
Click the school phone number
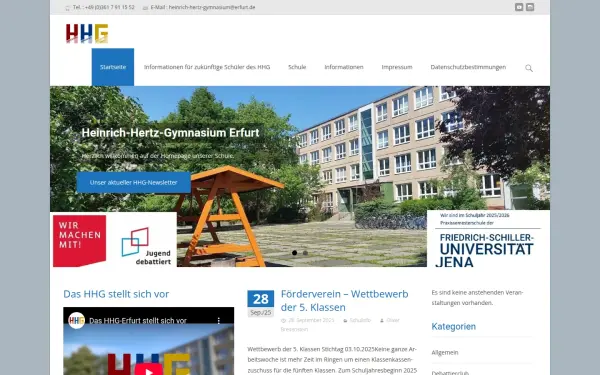[109, 7]
